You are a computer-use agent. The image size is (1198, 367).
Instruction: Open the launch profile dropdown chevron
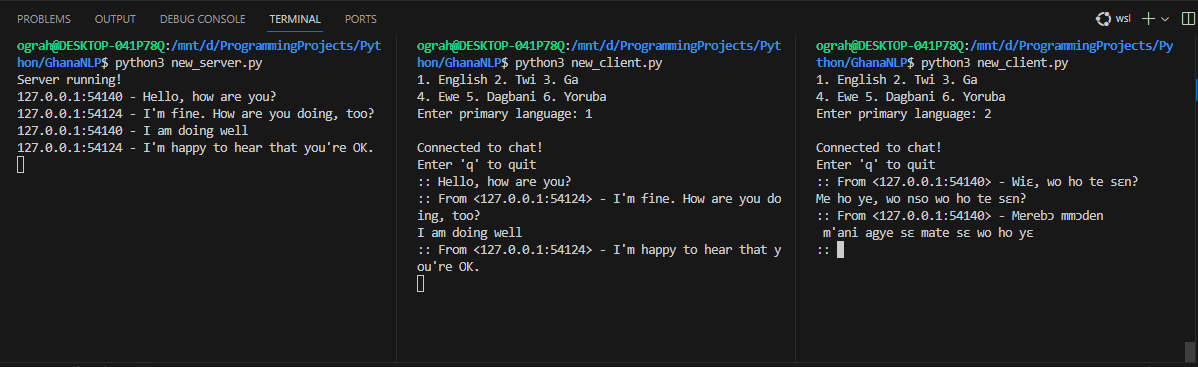pyautogui.click(x=1165, y=19)
